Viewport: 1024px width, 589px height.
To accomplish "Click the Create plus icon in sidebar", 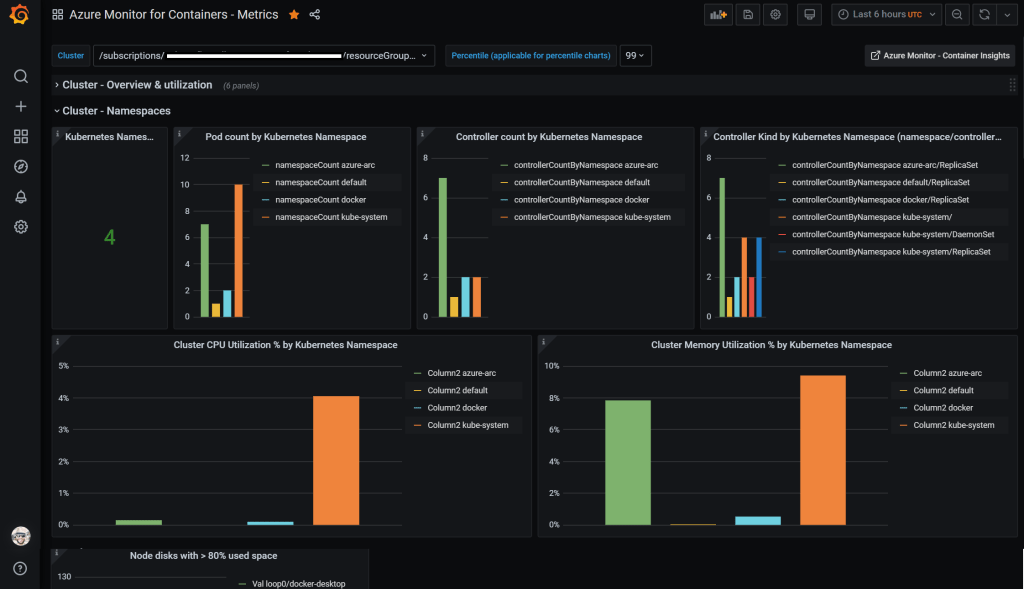I will [x=20, y=106].
